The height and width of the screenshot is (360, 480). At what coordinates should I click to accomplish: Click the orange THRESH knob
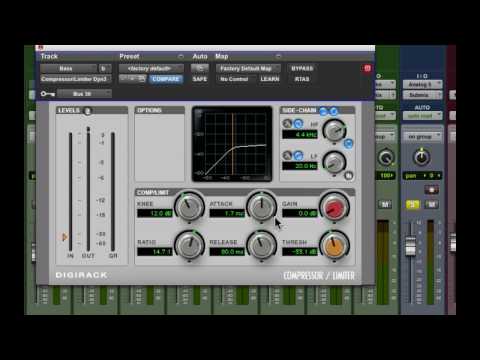[x=334, y=245]
